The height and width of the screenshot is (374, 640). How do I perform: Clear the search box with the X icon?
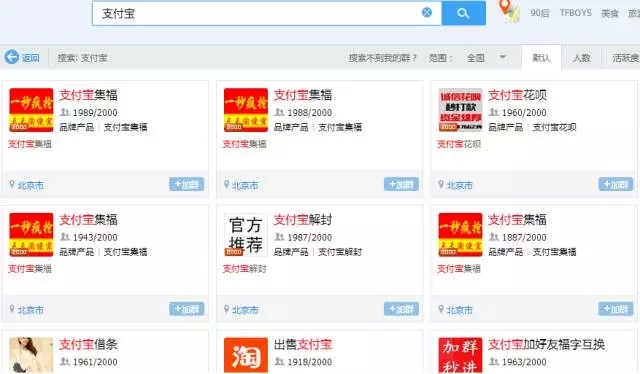[x=427, y=13]
